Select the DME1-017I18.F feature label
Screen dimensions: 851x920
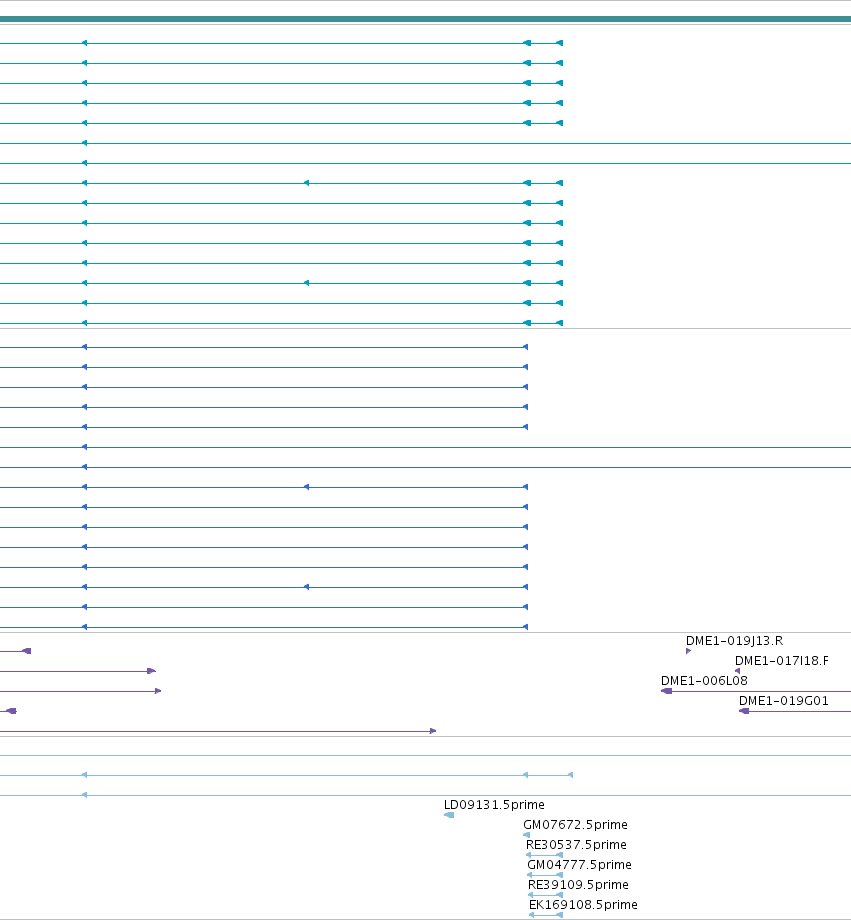(782, 661)
